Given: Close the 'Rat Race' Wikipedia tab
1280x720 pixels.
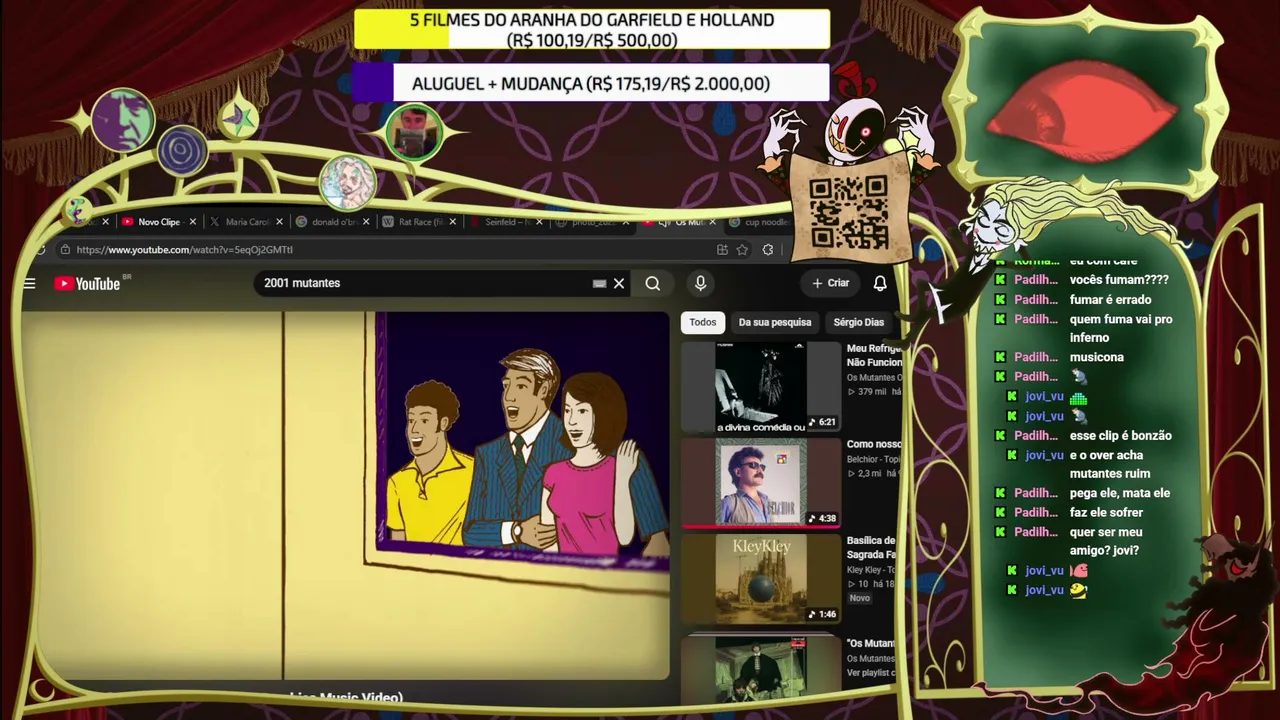Looking at the screenshot, I should click(x=452, y=222).
